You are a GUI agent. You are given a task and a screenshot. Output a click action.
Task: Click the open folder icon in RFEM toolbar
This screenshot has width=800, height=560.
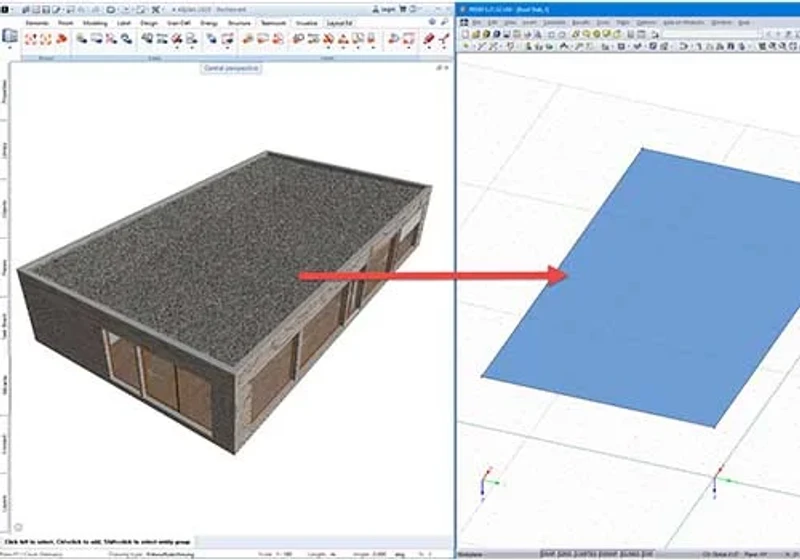[476, 34]
